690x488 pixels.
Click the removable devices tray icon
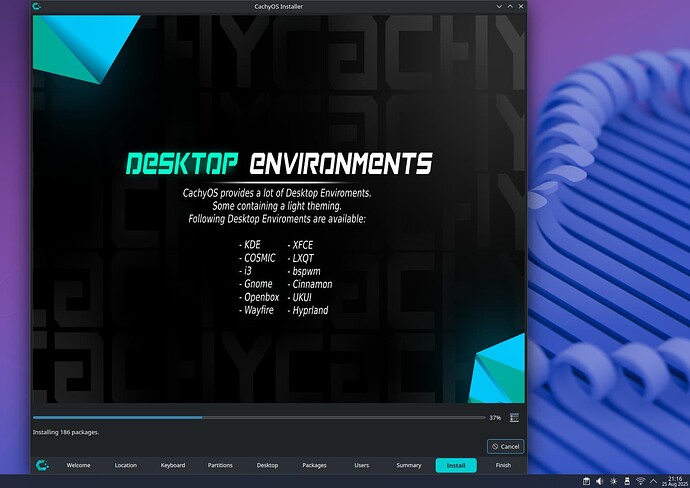[627, 481]
